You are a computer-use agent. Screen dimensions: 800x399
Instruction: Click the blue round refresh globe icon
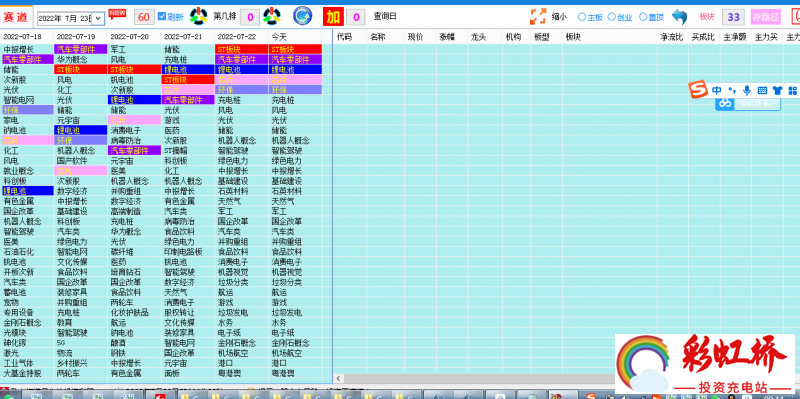click(303, 16)
